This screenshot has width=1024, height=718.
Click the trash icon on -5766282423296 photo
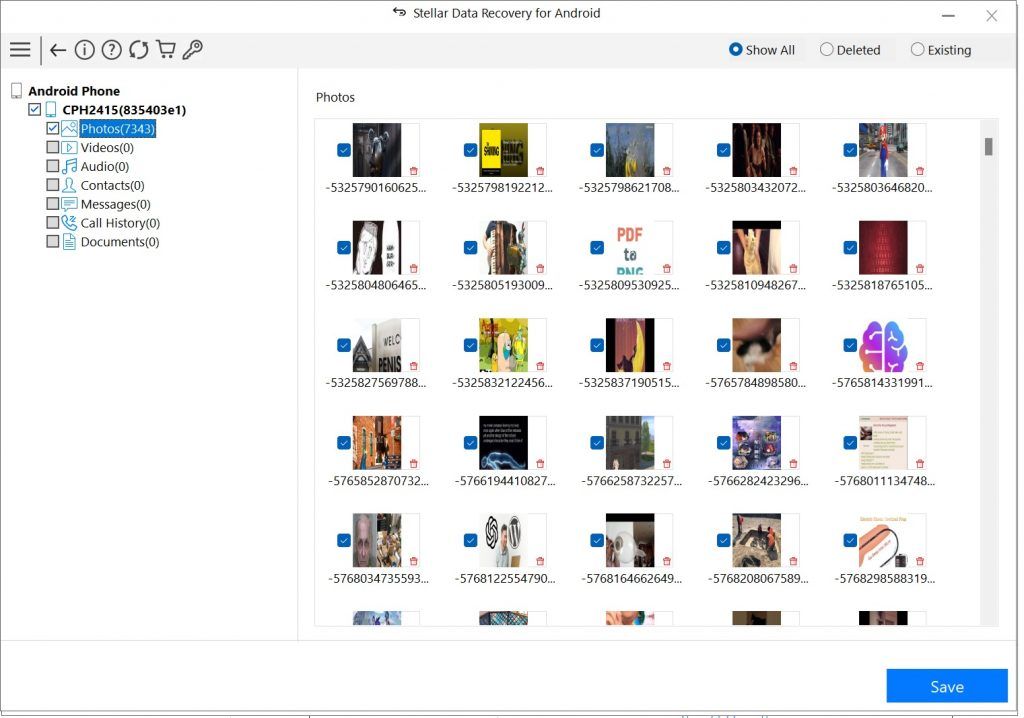[793, 464]
